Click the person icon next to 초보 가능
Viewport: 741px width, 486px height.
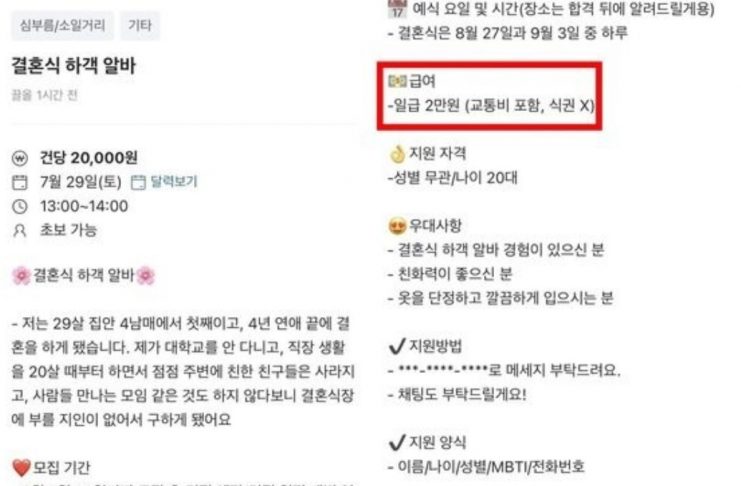click(20, 231)
